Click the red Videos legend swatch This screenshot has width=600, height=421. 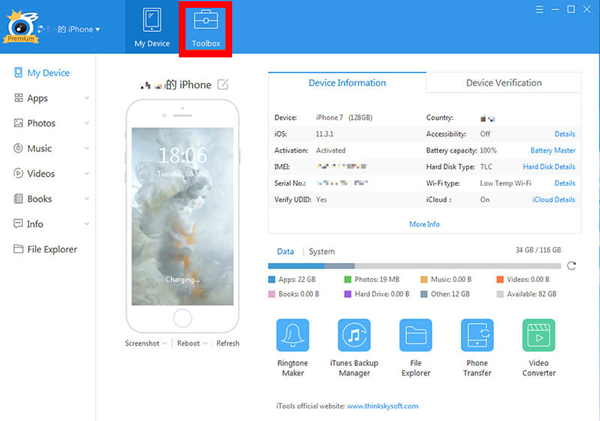coord(500,279)
